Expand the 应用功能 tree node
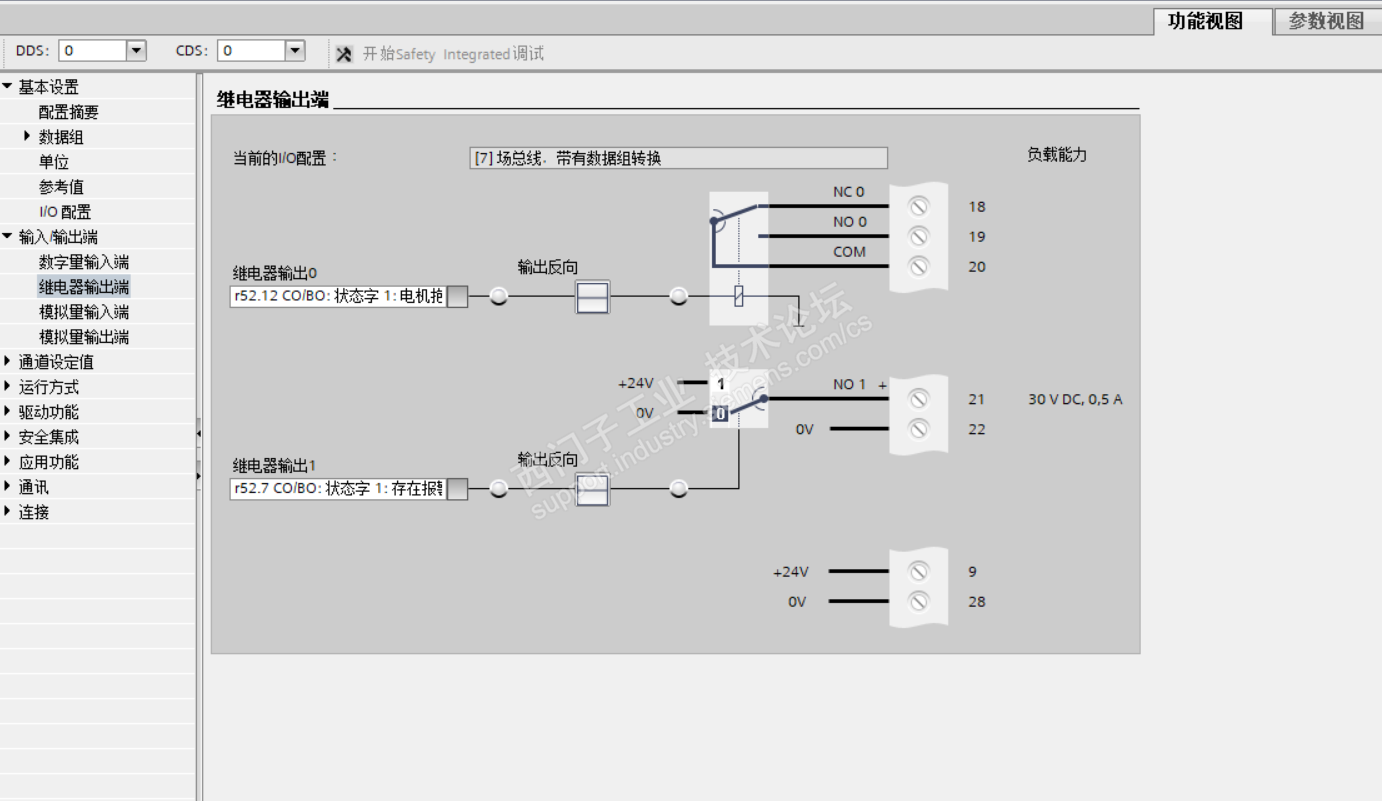Image resolution: width=1382 pixels, height=801 pixels. (8, 461)
